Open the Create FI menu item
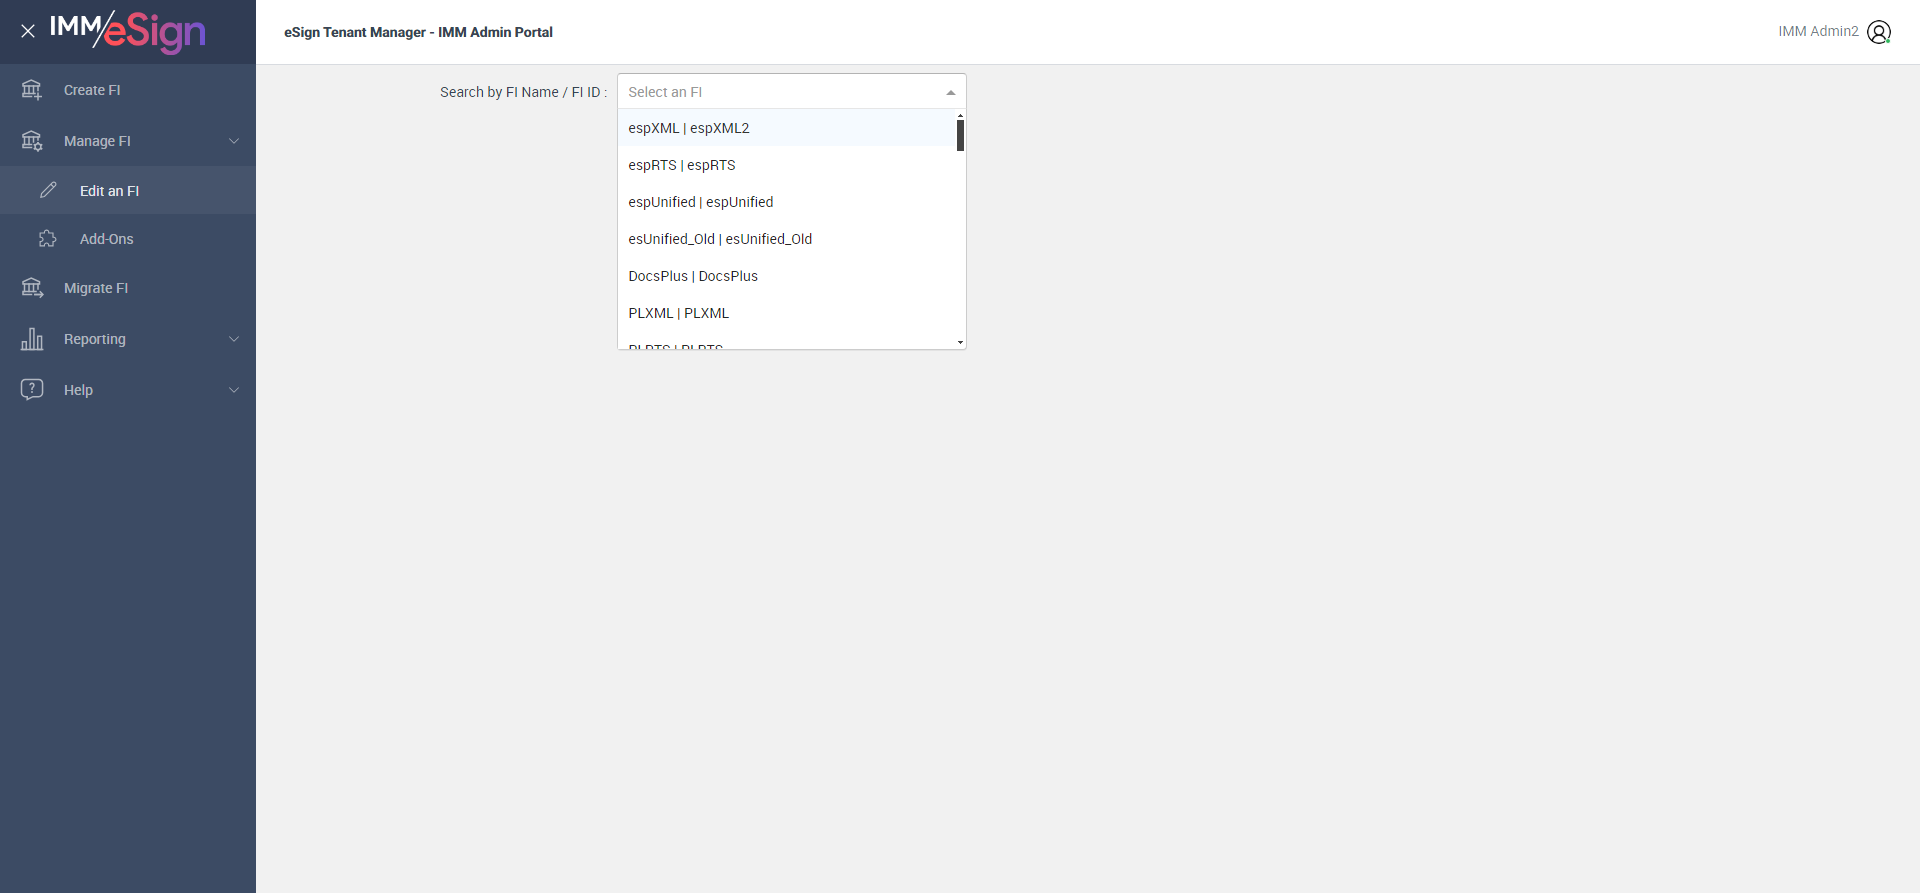 (x=128, y=90)
